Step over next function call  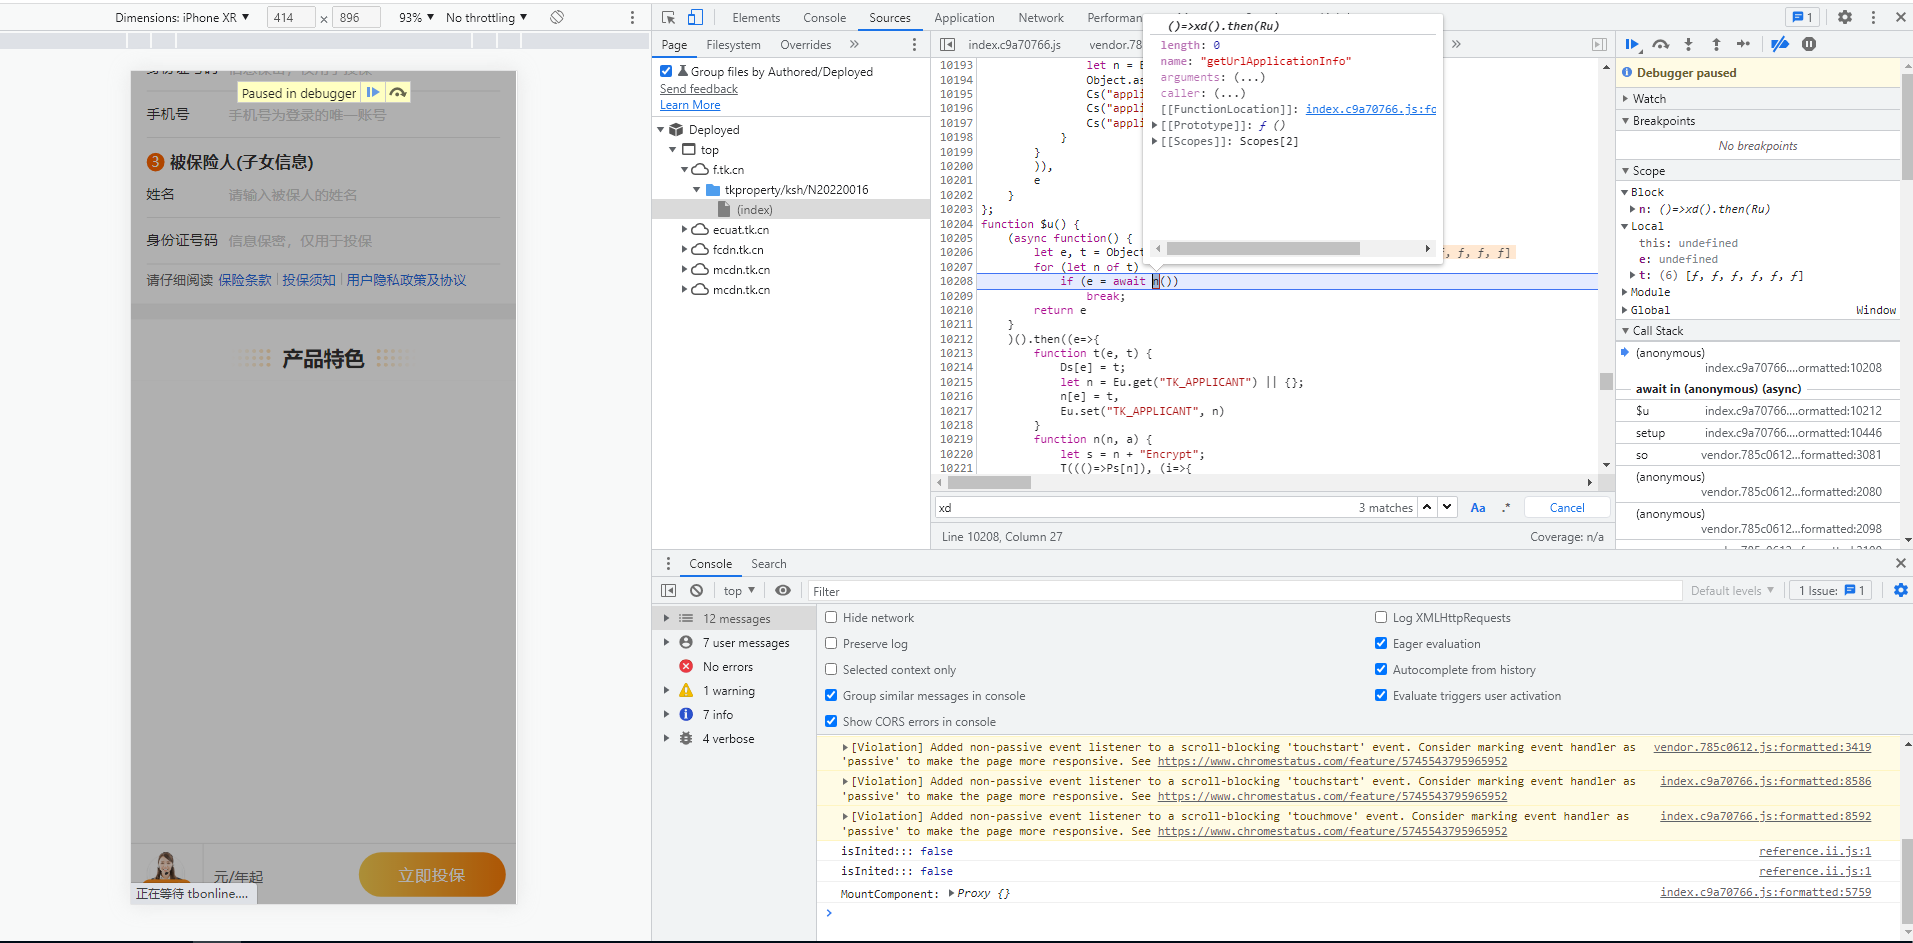1661,44
